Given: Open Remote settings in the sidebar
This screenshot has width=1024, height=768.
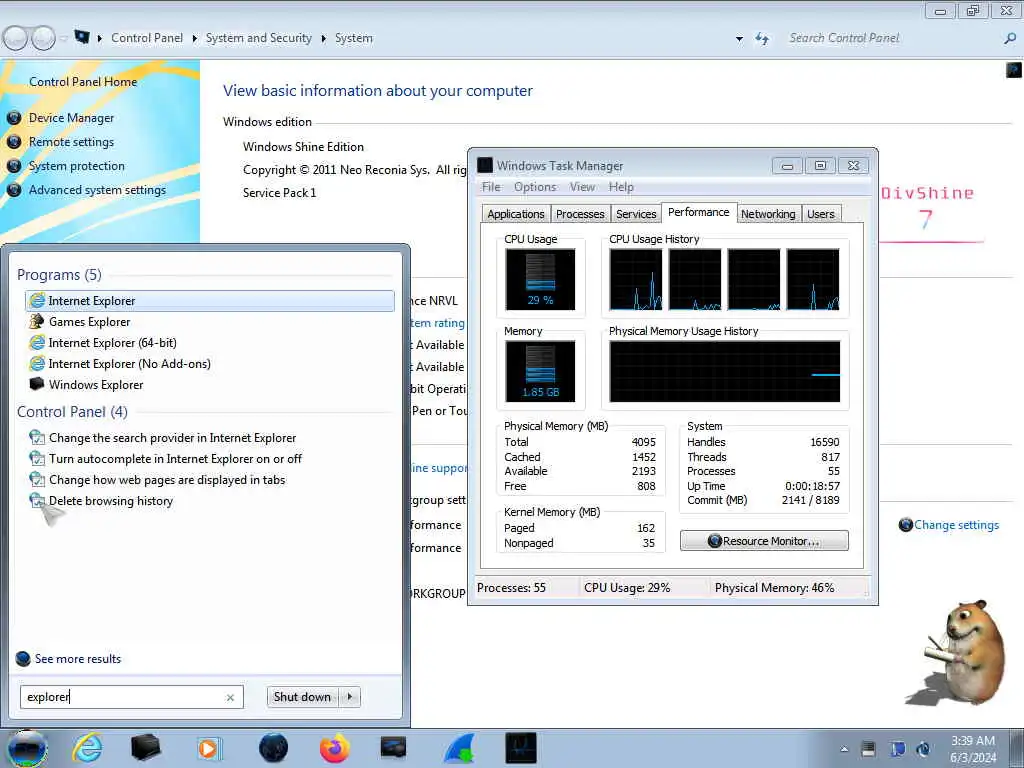Looking at the screenshot, I should (x=71, y=142).
